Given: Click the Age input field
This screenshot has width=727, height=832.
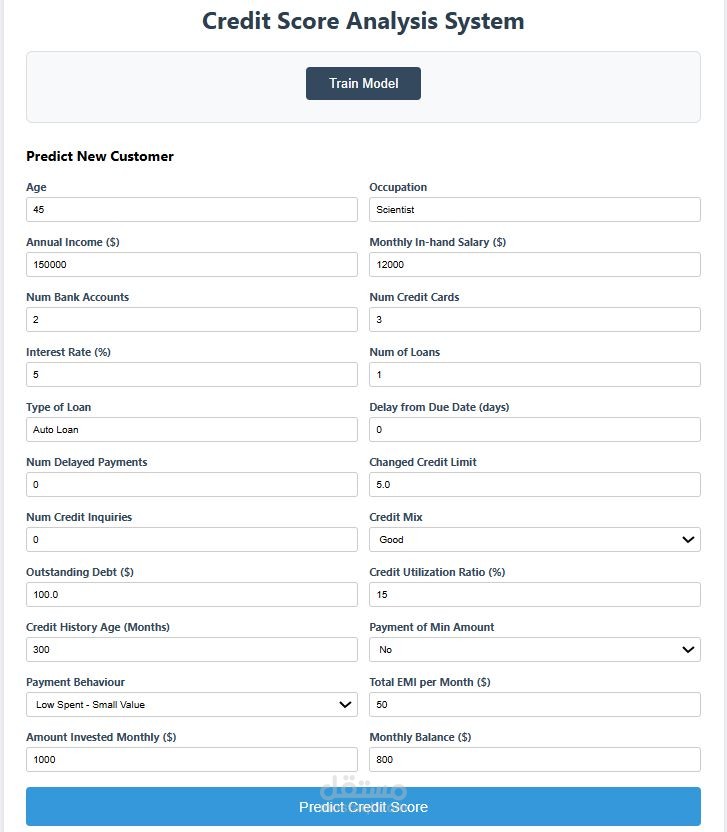Looking at the screenshot, I should click(x=191, y=209).
